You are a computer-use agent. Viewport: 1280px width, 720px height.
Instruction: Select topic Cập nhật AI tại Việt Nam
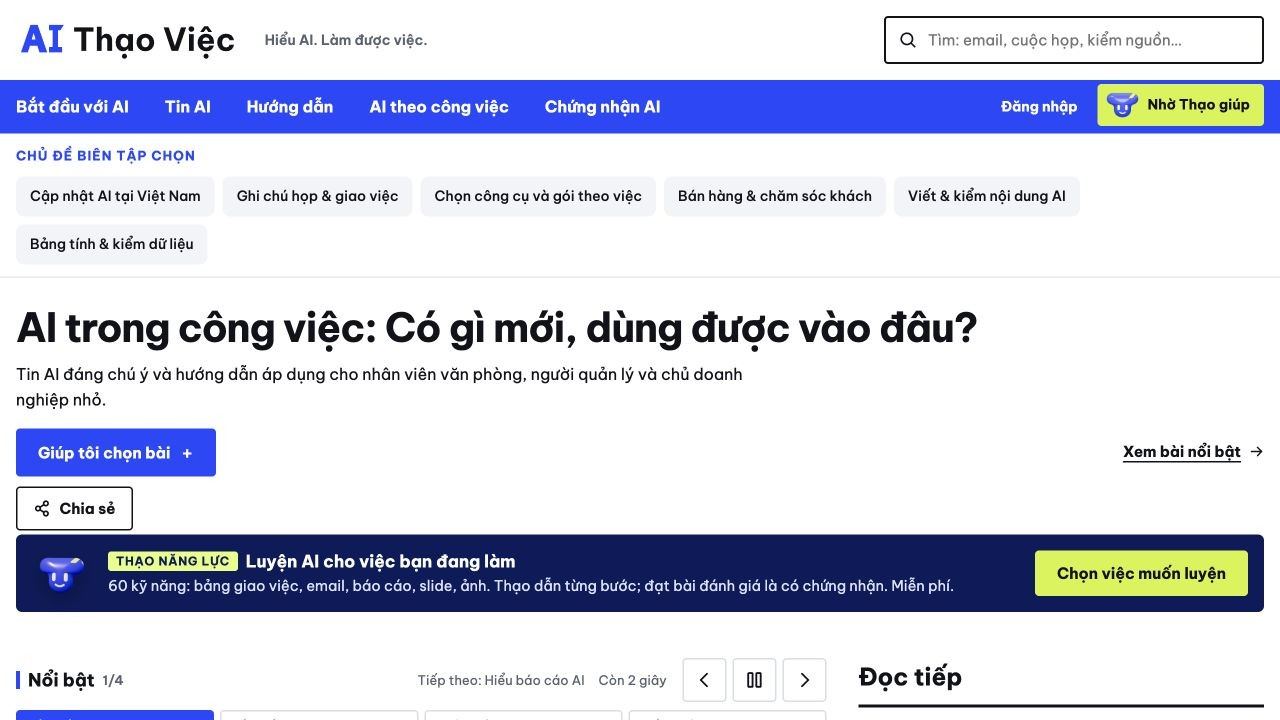click(x=115, y=196)
